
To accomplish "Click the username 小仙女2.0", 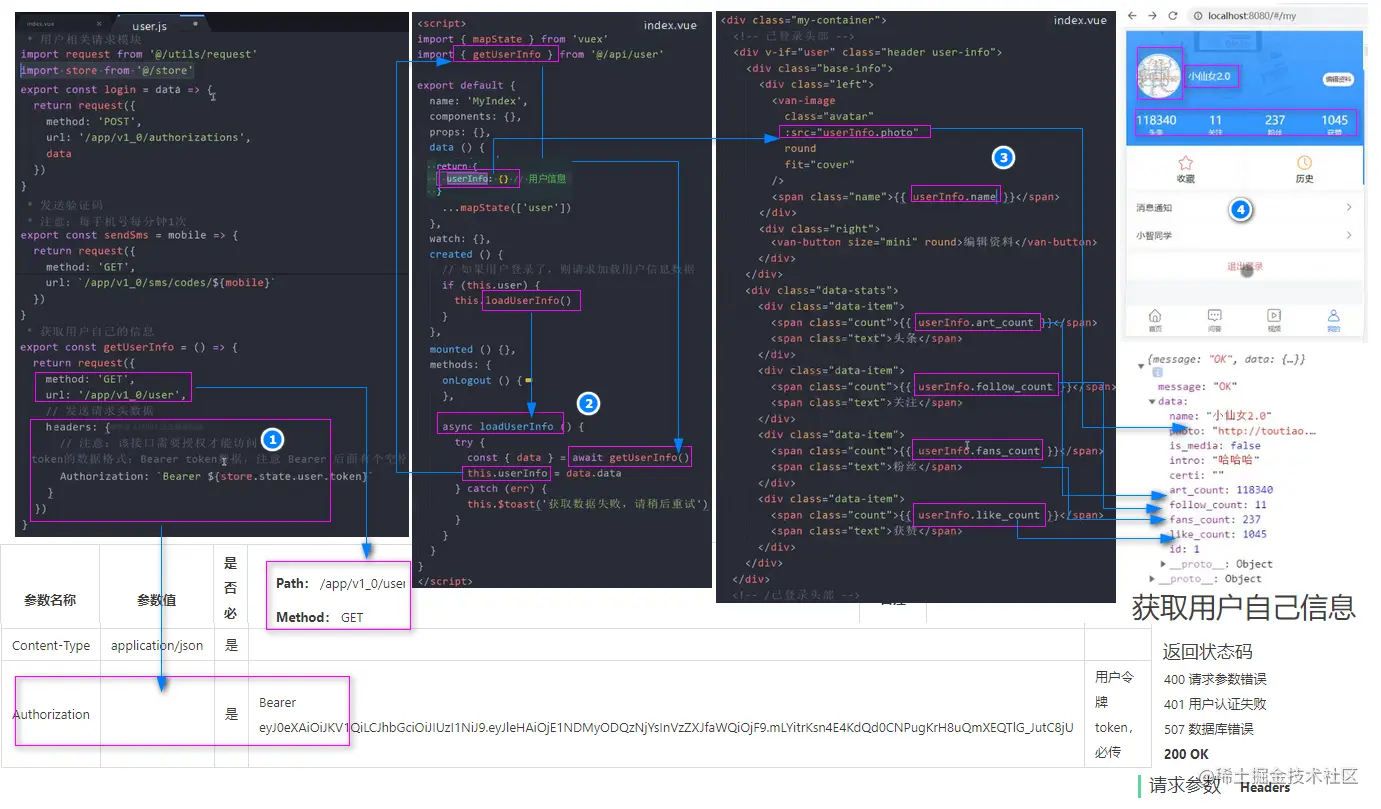I will [x=1208, y=77].
